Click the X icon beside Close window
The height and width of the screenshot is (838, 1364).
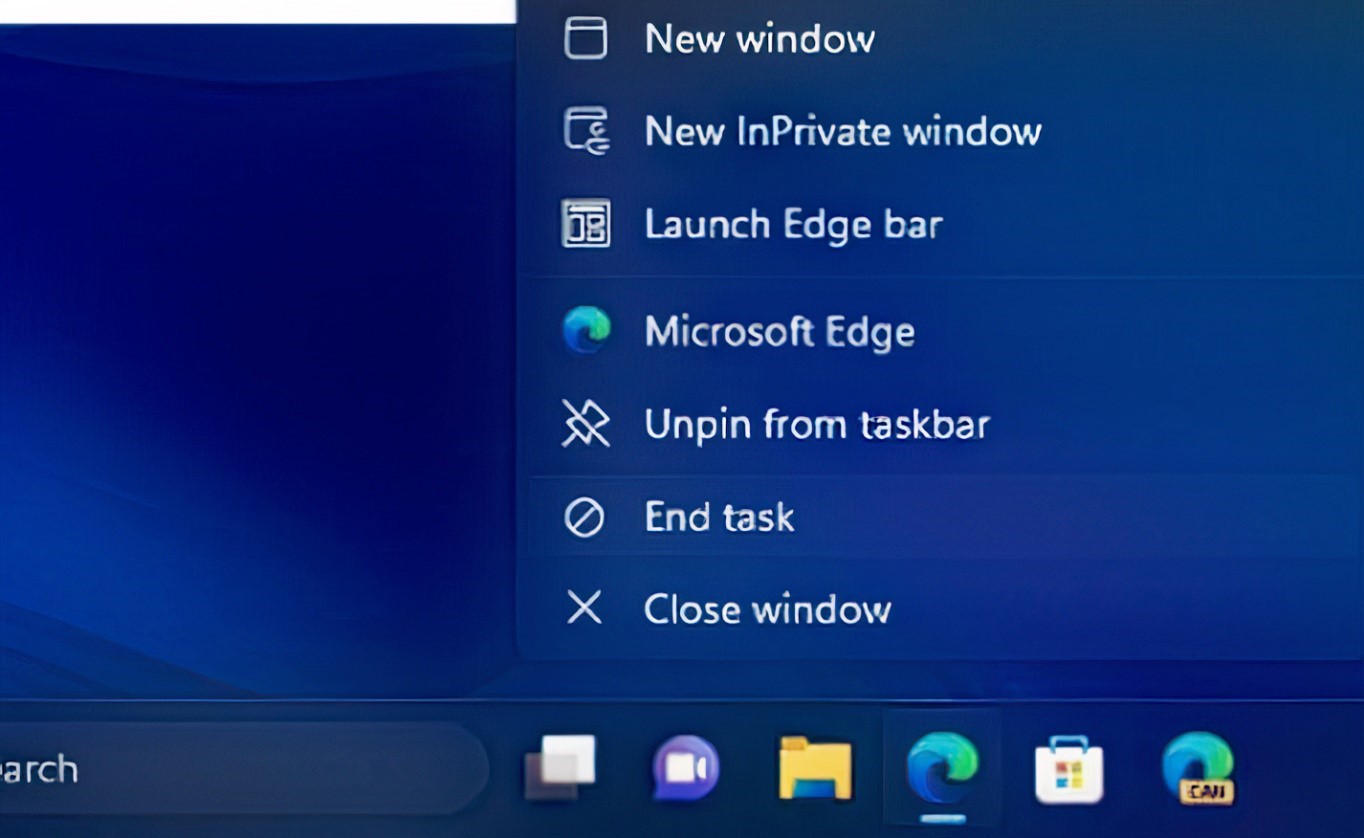pyautogui.click(x=584, y=608)
